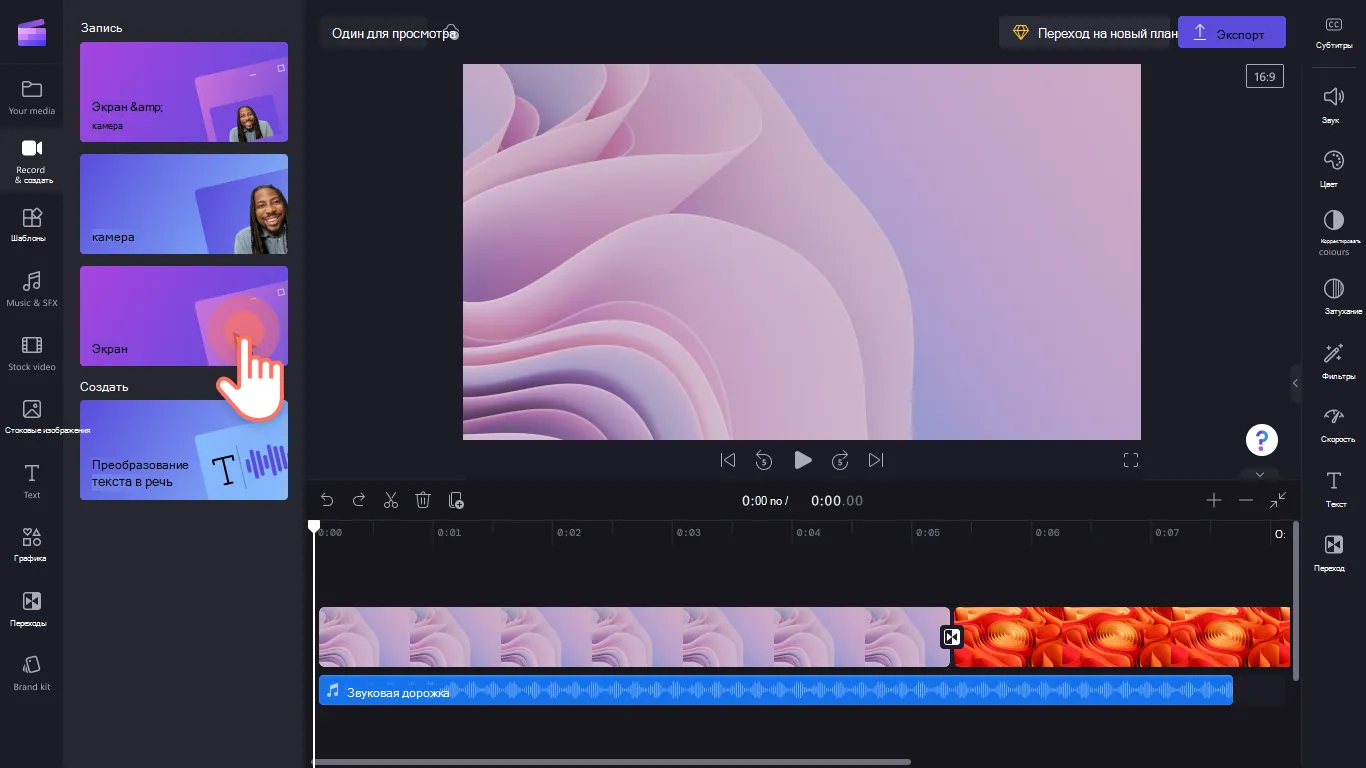Fit the timeline to screen
Screen dimensions: 1366x768
(1278, 500)
